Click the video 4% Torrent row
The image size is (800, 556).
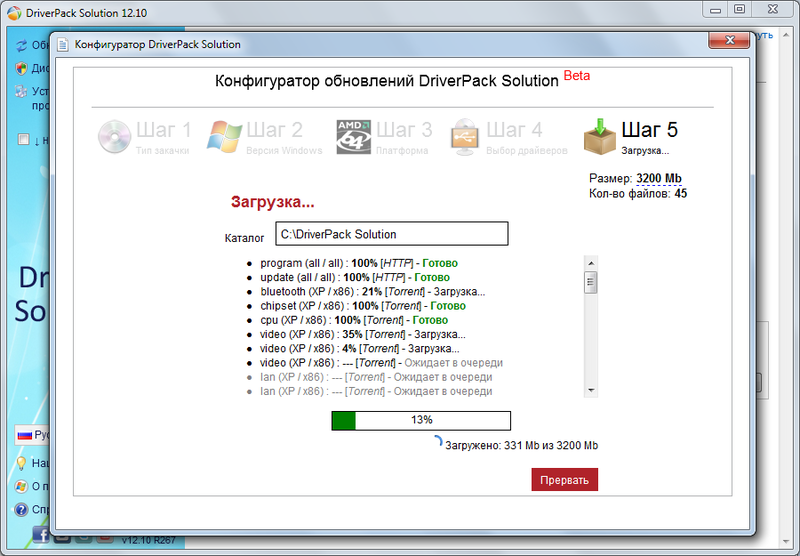(360, 349)
